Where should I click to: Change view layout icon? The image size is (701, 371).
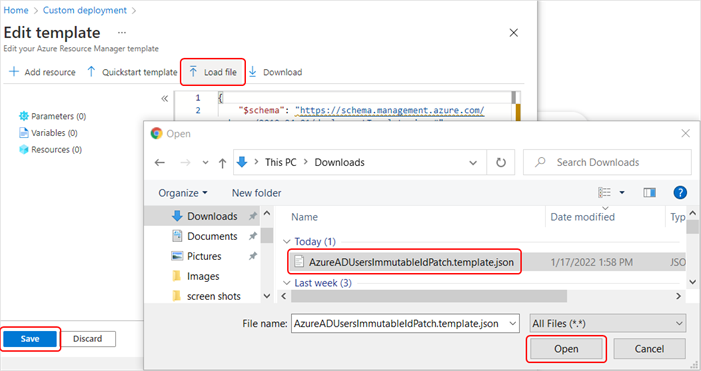pyautogui.click(x=604, y=193)
